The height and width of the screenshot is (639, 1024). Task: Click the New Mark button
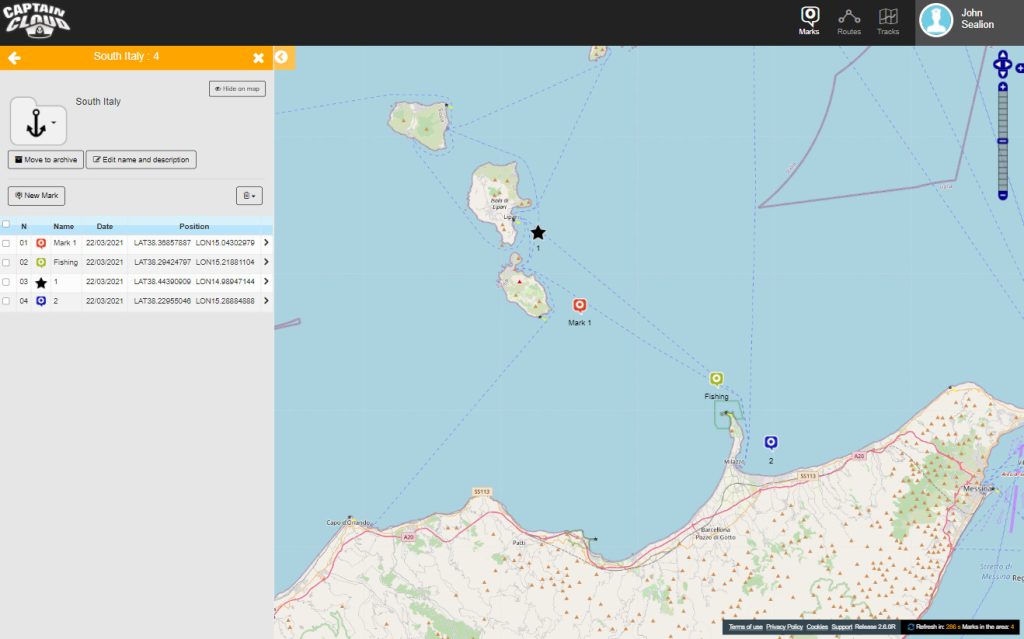pyautogui.click(x=37, y=195)
